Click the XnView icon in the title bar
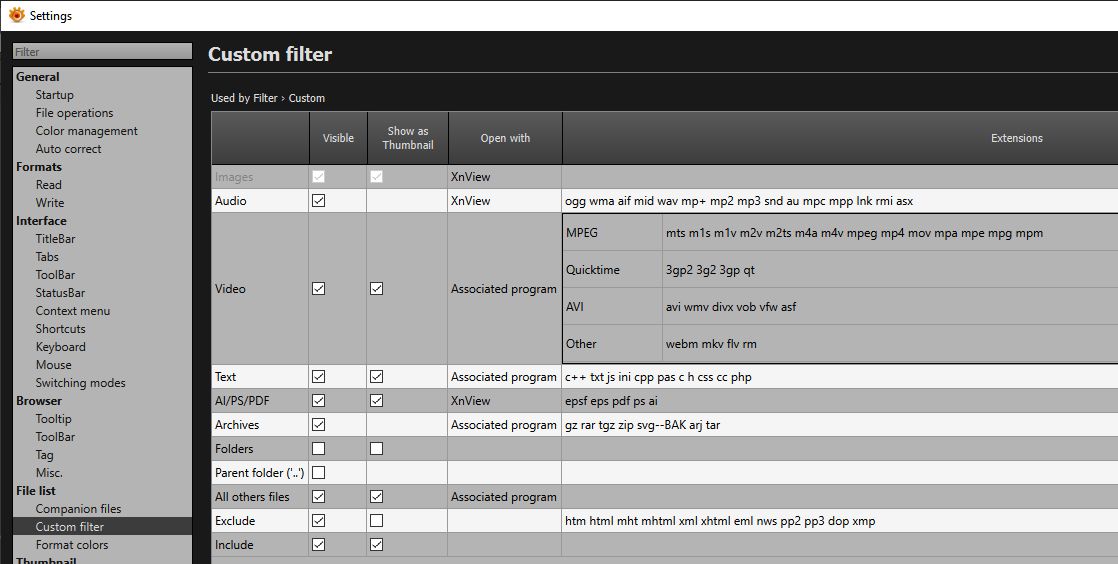 (16, 14)
